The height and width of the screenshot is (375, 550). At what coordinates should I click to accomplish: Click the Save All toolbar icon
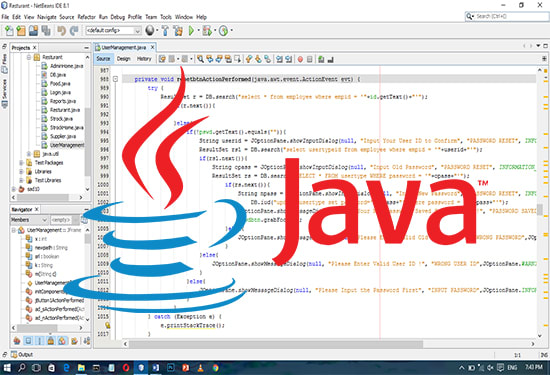click(46, 31)
